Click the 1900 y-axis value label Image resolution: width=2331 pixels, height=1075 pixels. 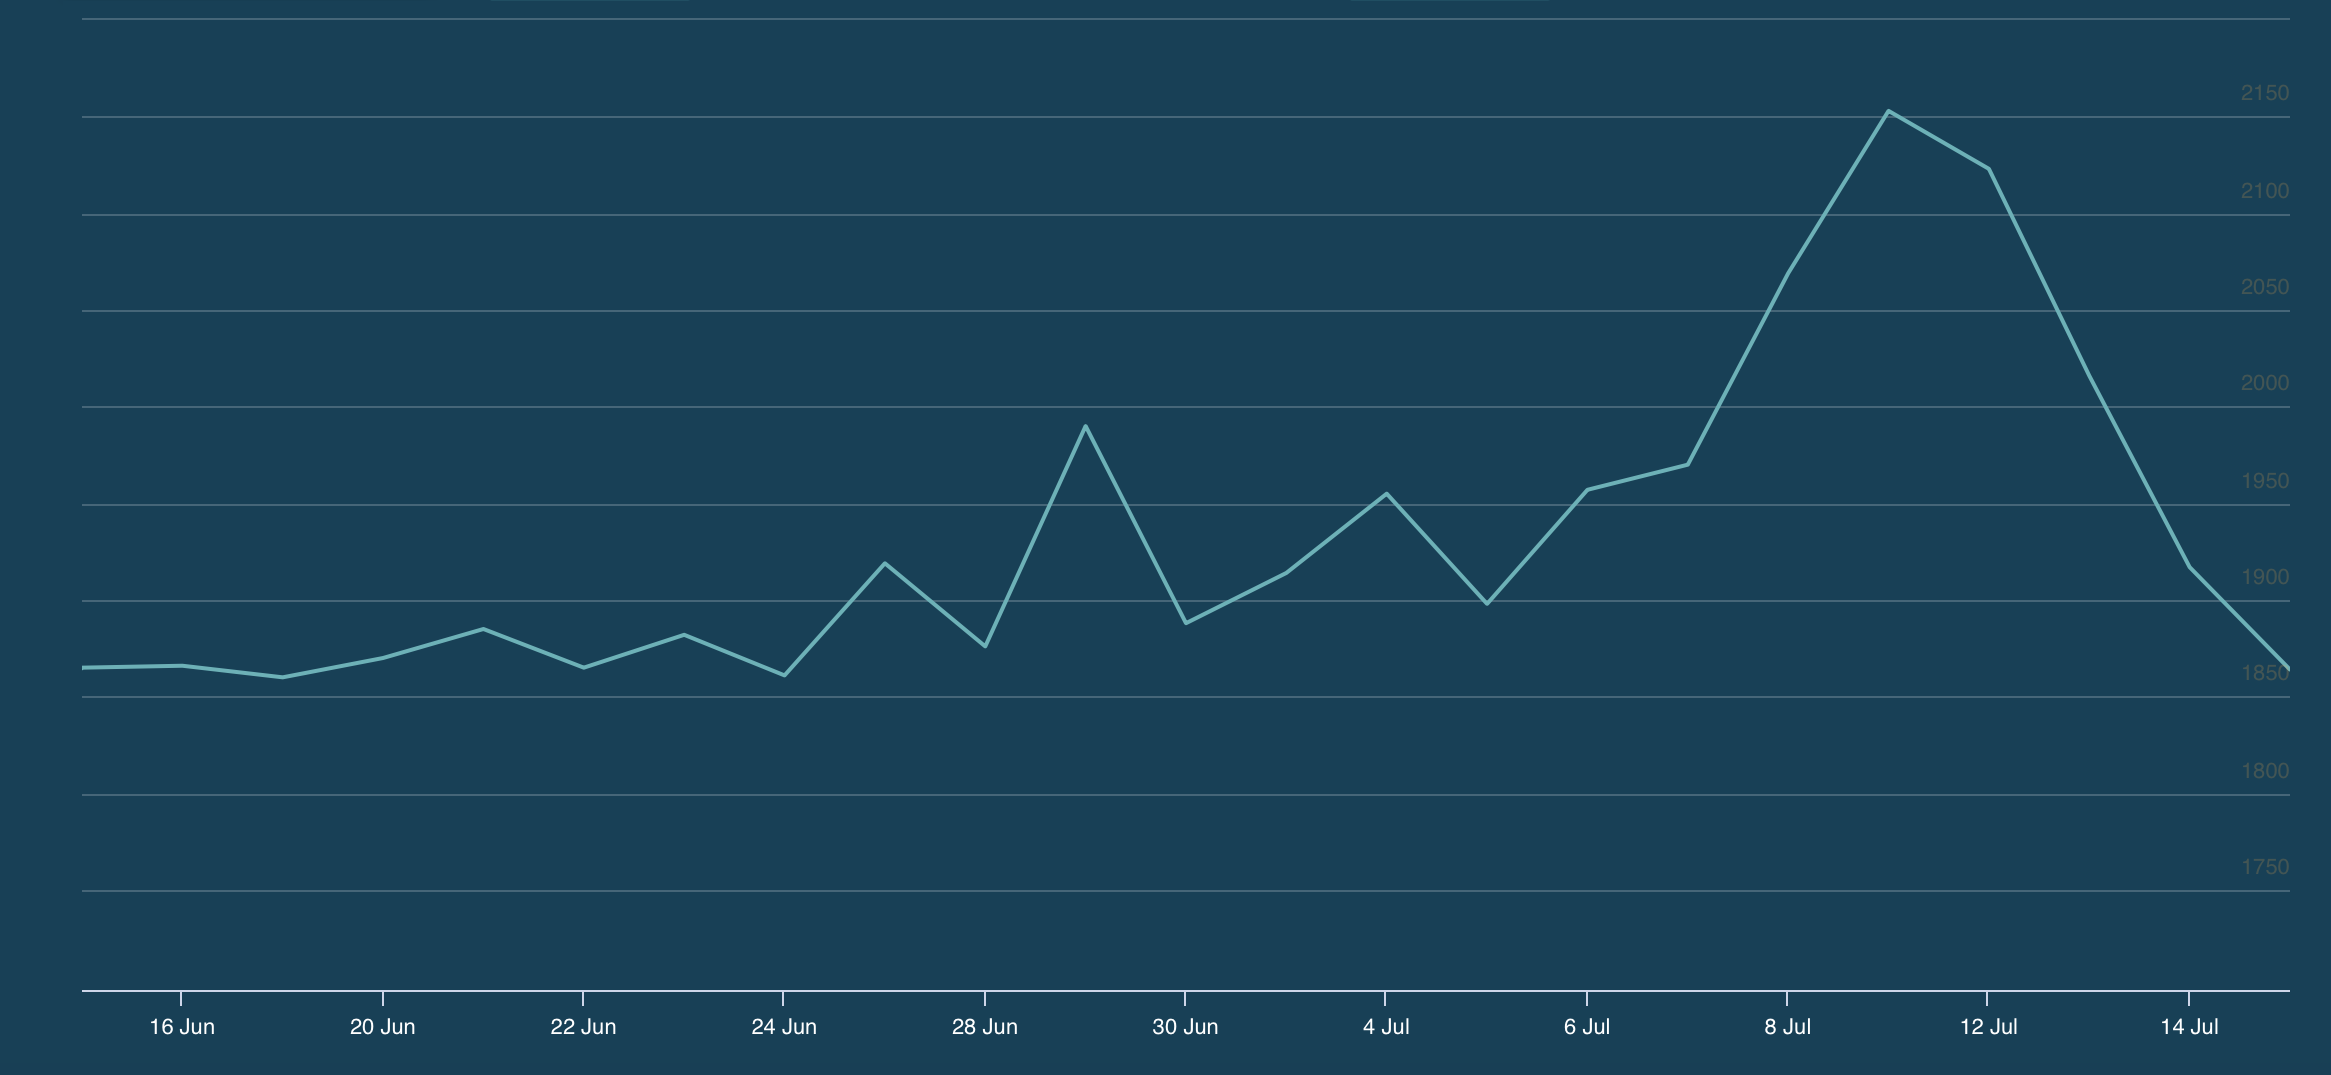tap(2264, 577)
